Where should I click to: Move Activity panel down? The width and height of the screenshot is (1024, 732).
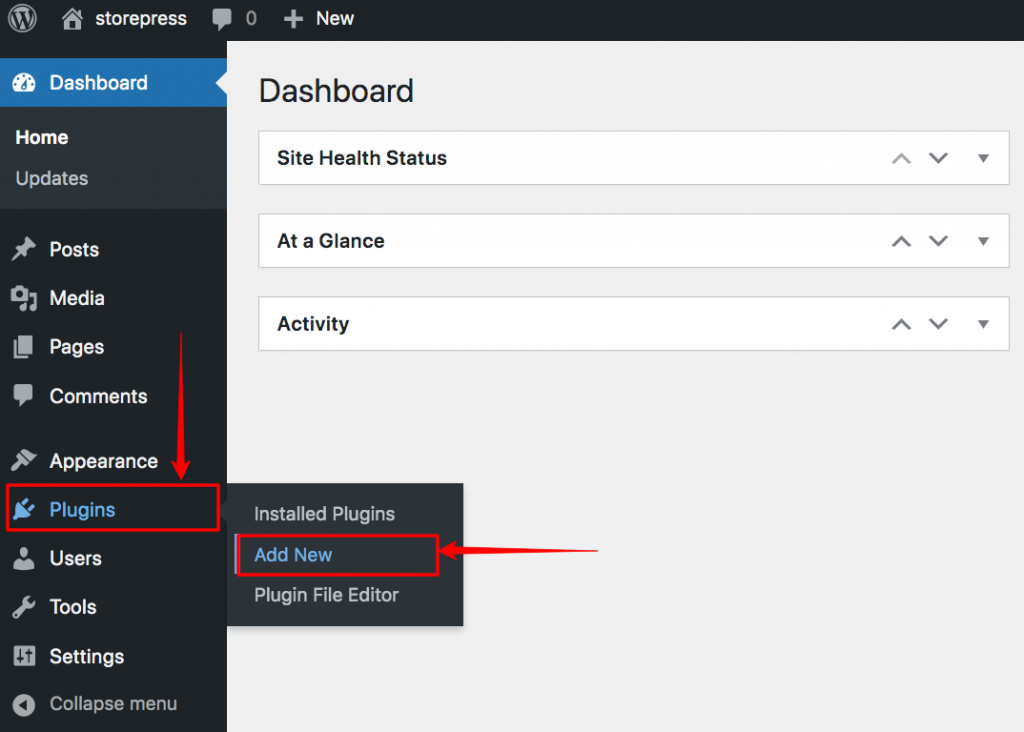[x=938, y=324]
